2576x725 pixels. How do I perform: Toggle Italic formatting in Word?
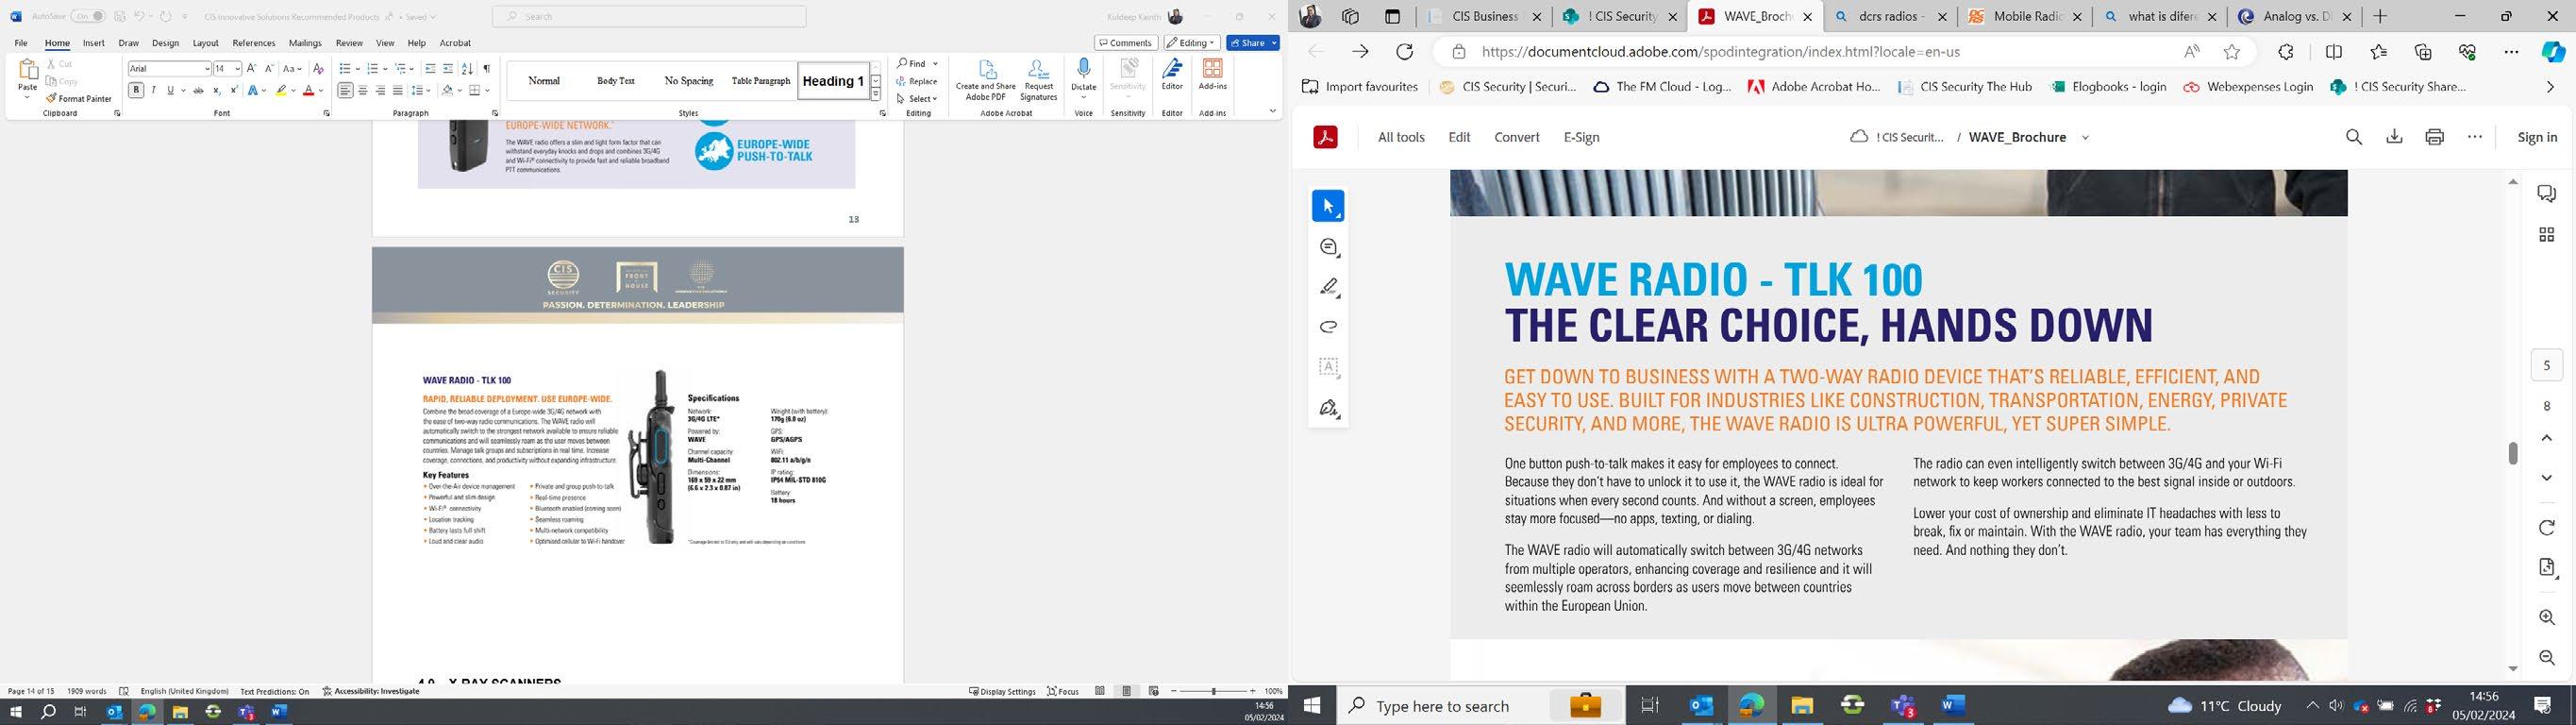[x=153, y=90]
